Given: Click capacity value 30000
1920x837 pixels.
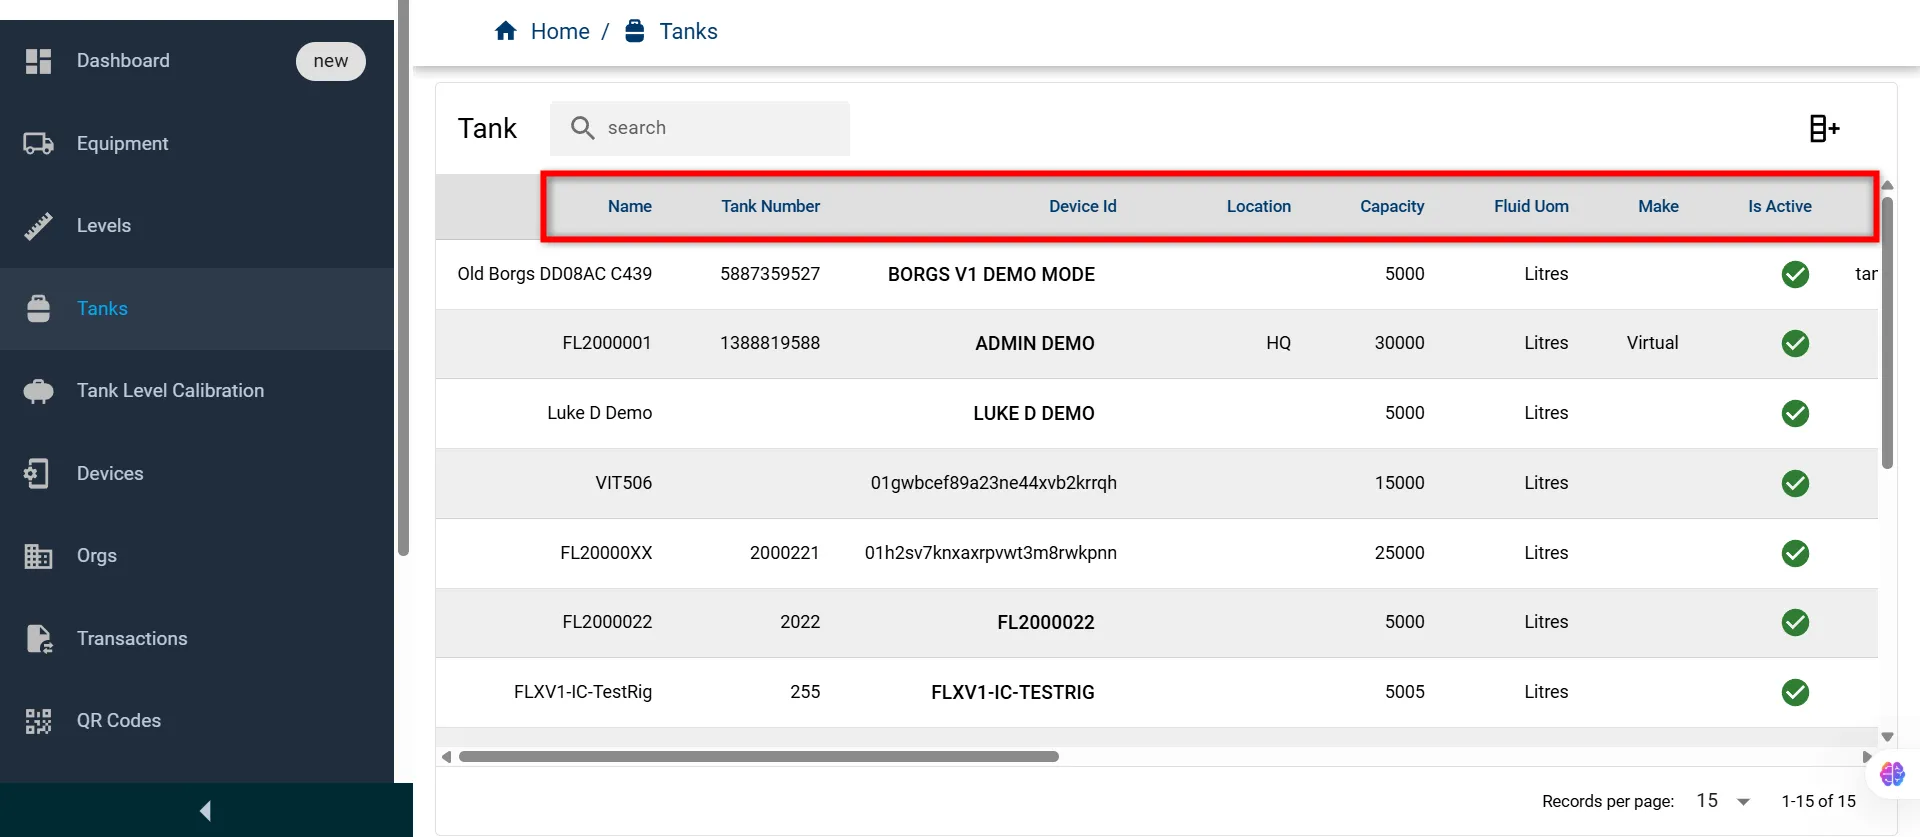Looking at the screenshot, I should [x=1399, y=343].
